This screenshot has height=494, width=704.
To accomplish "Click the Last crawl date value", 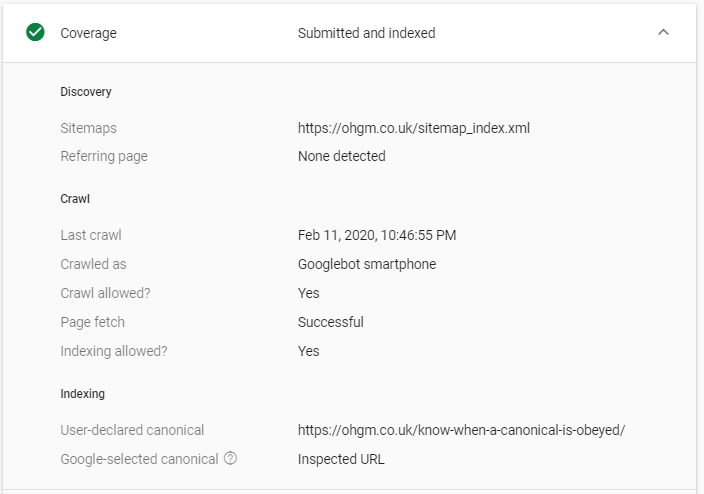I will point(377,235).
